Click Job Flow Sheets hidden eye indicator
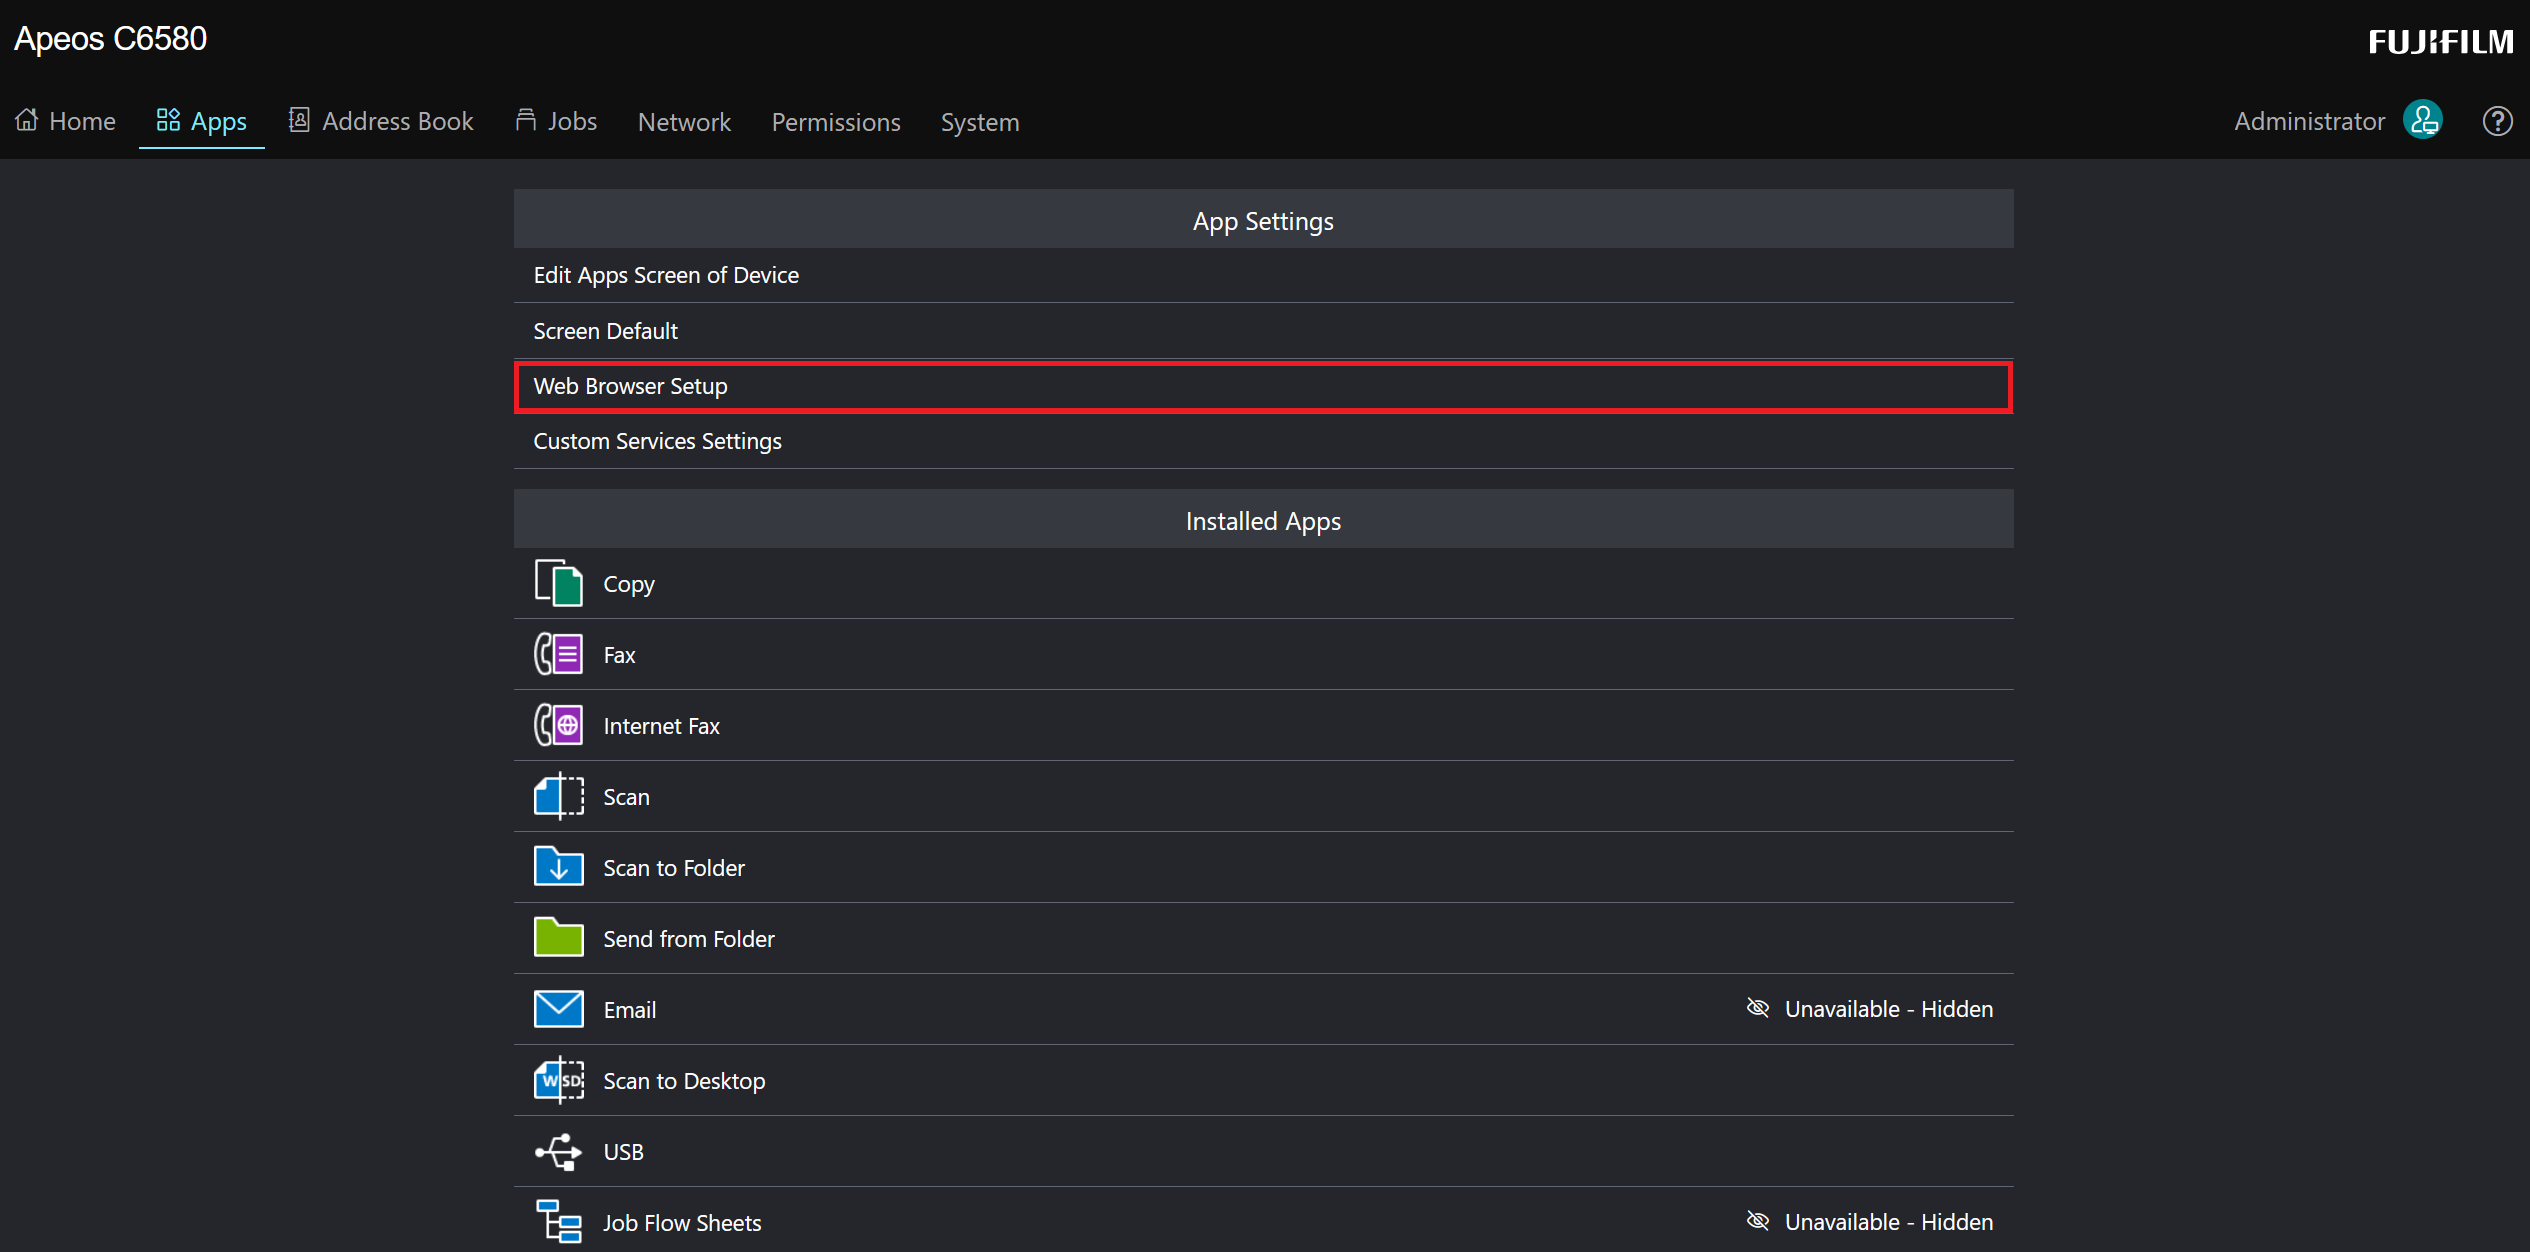 [1757, 1221]
